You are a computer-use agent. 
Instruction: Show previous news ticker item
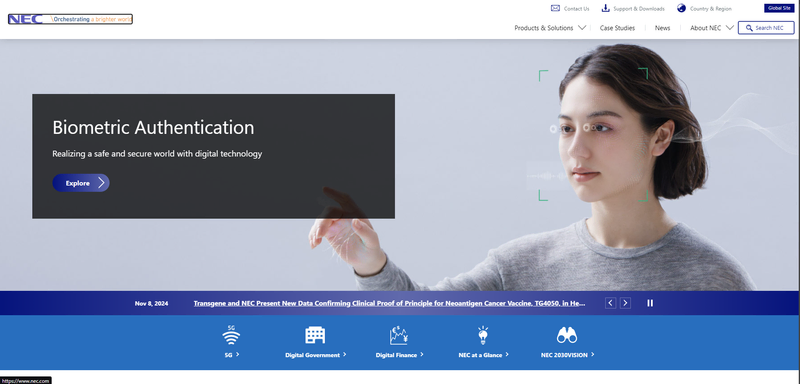pyautogui.click(x=610, y=303)
